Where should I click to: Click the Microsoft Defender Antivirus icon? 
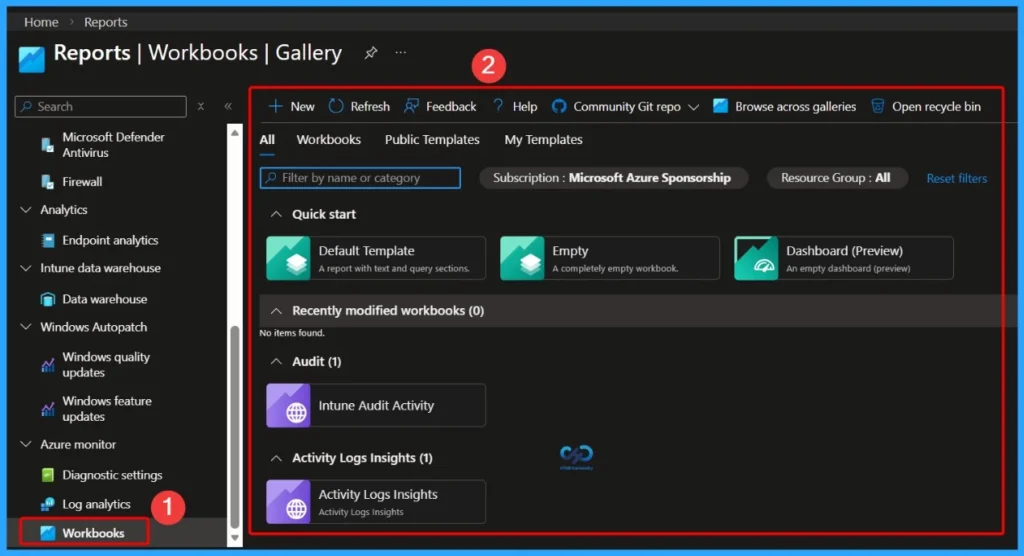(x=48, y=145)
